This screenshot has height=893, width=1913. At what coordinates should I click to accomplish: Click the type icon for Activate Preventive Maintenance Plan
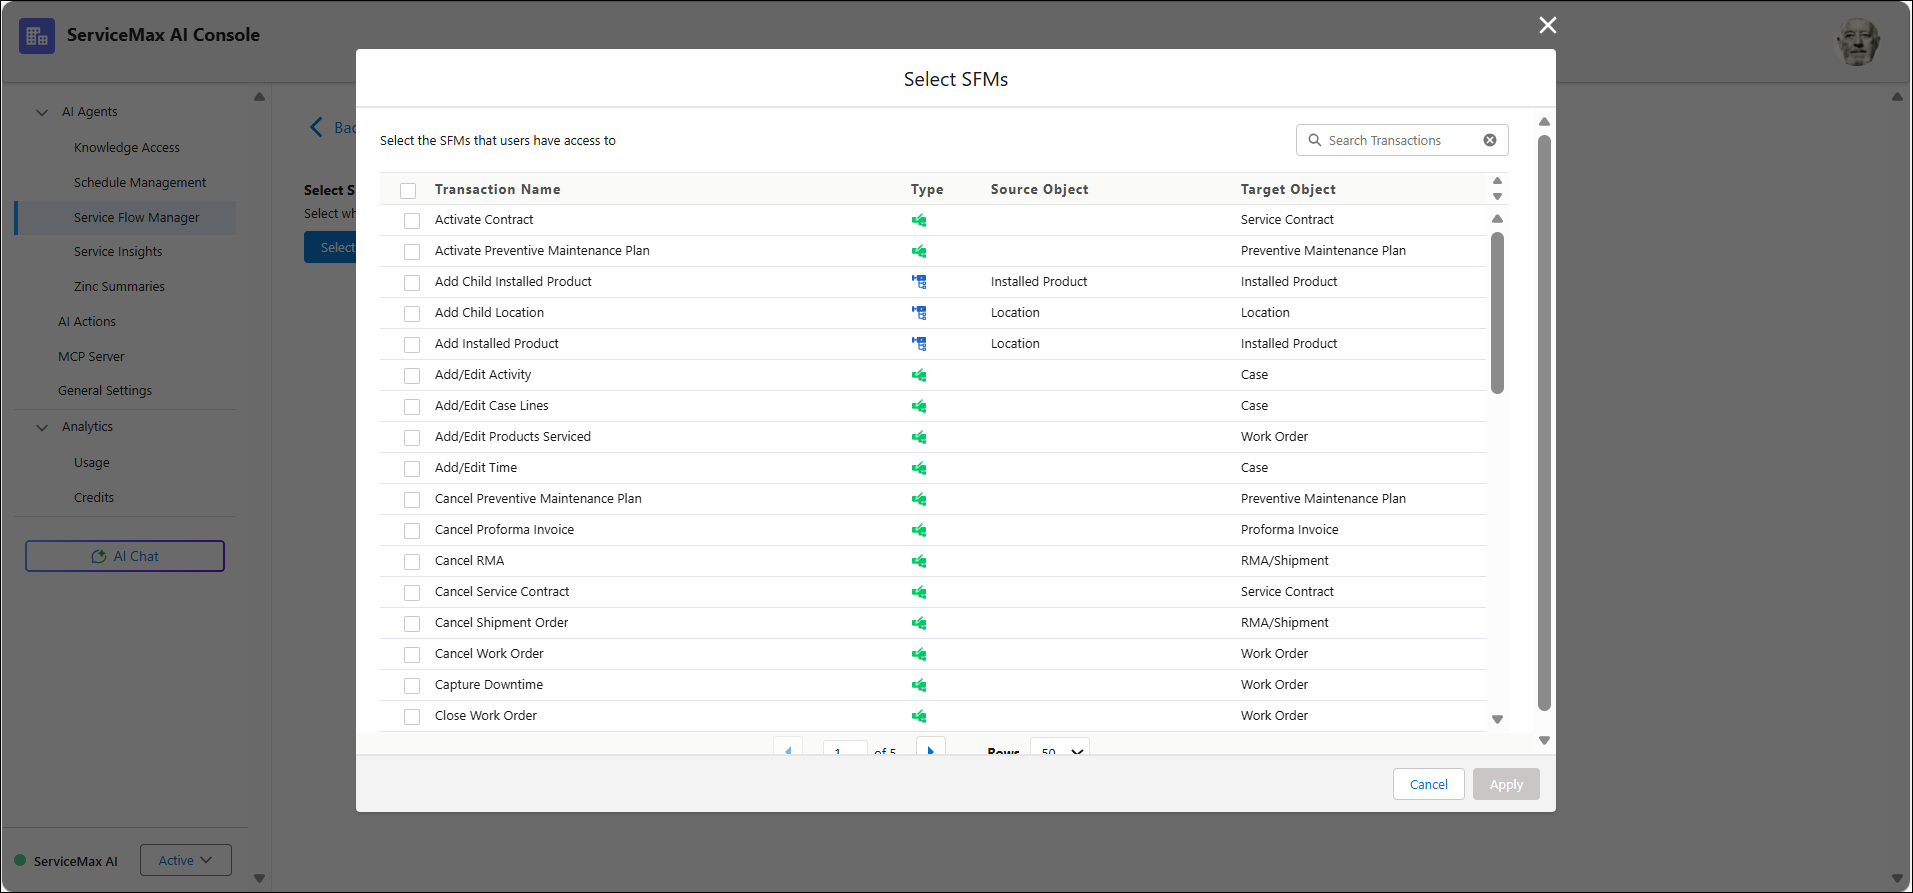pyautogui.click(x=919, y=251)
